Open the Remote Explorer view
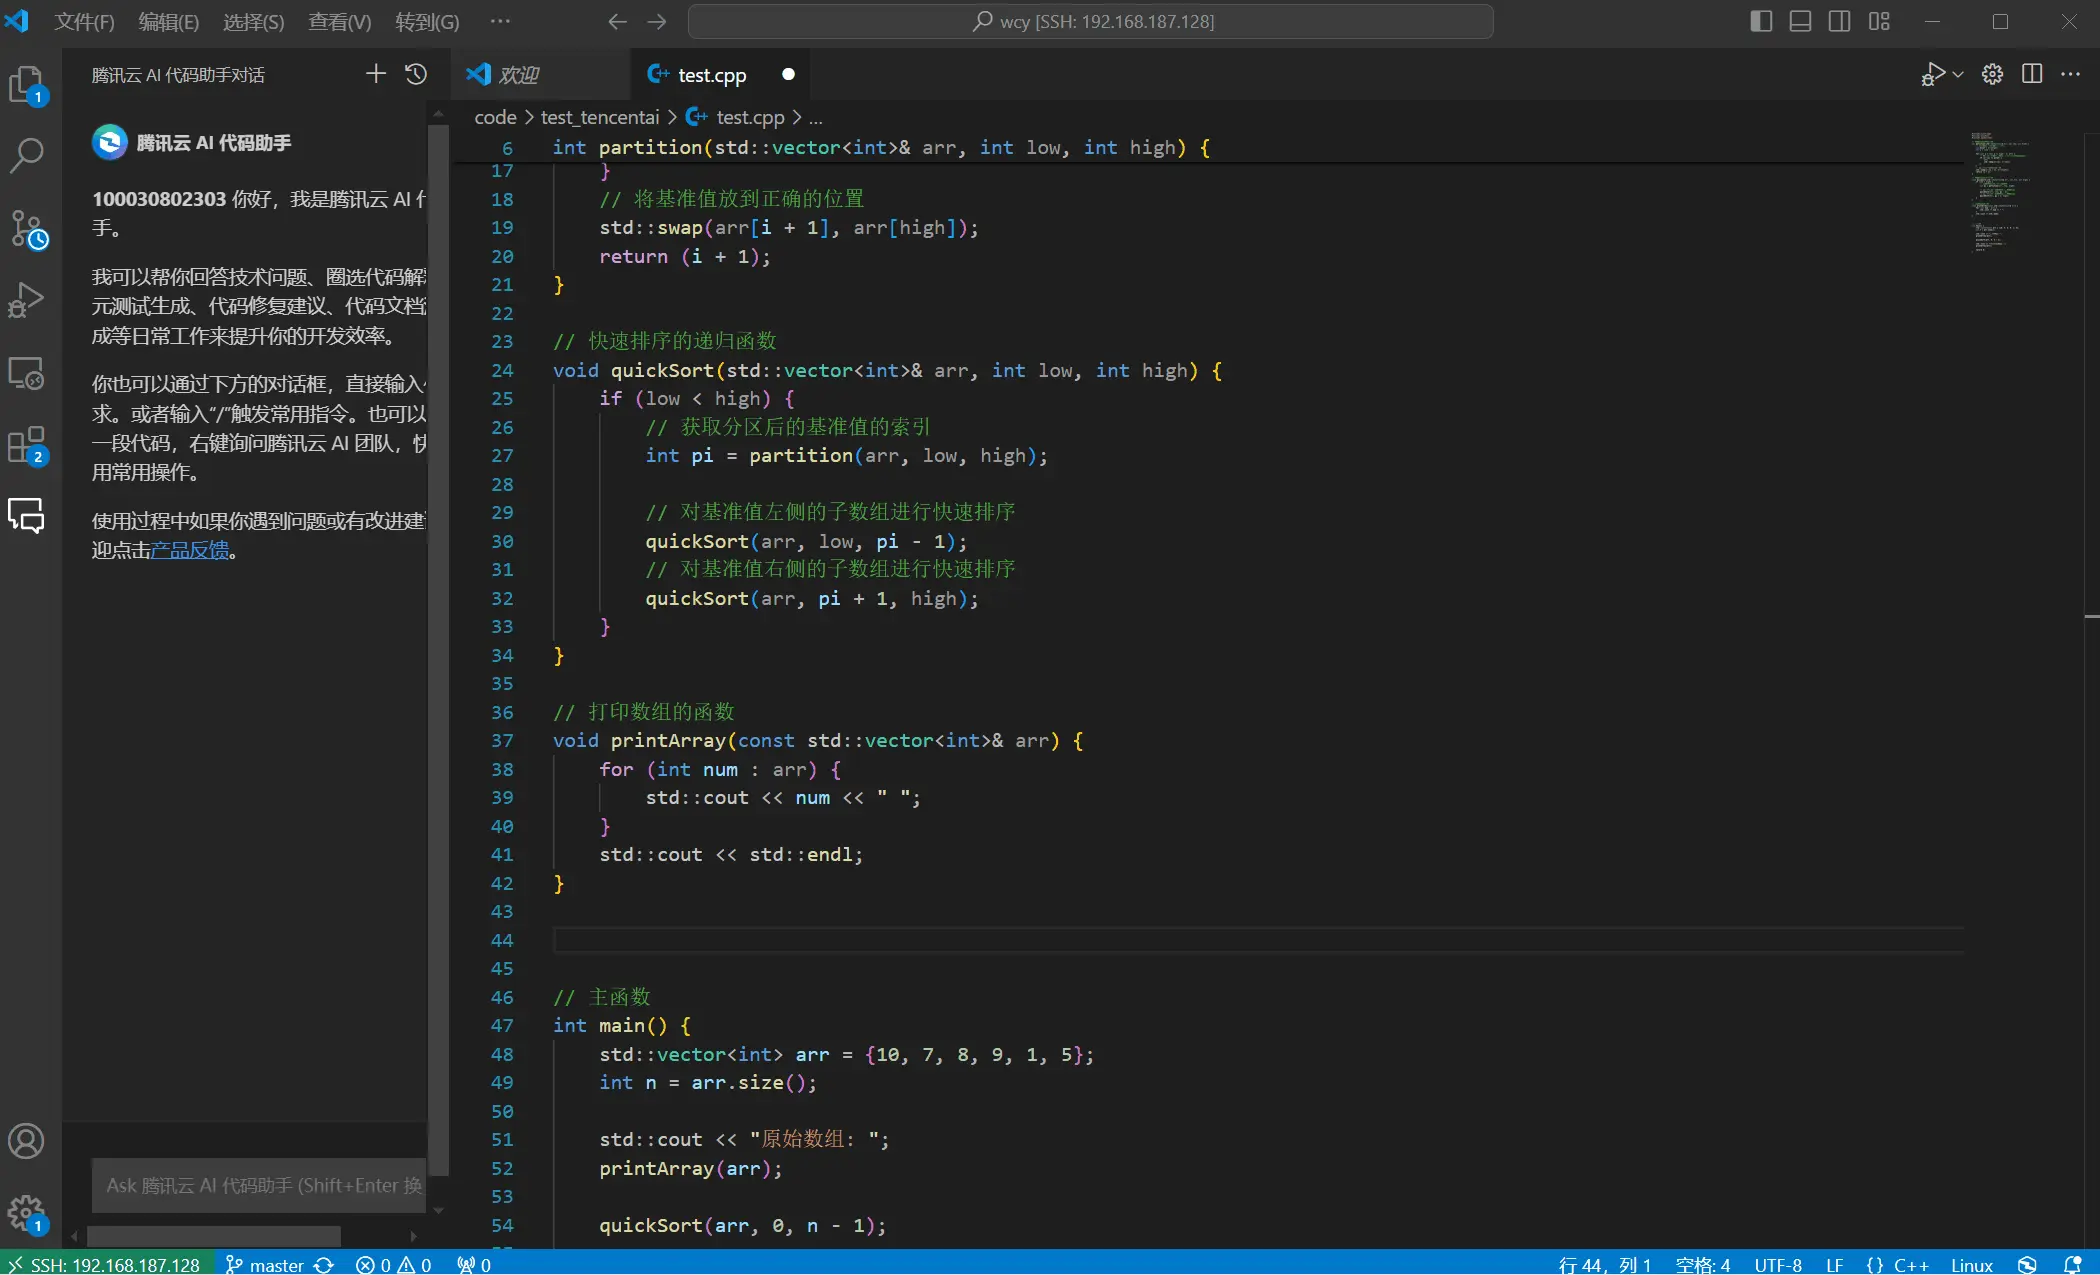The height and width of the screenshot is (1275, 2100). 27,373
